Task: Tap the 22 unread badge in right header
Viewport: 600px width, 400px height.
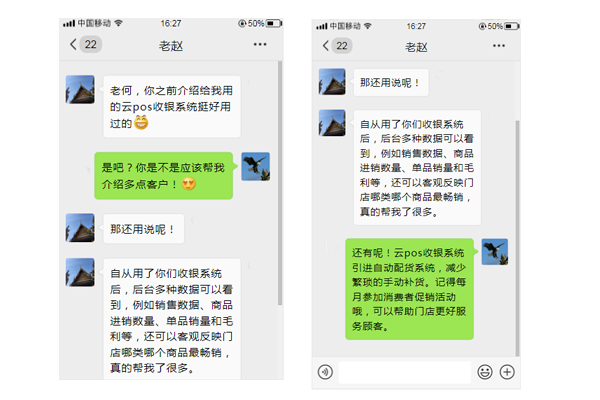Action: pyautogui.click(x=342, y=46)
